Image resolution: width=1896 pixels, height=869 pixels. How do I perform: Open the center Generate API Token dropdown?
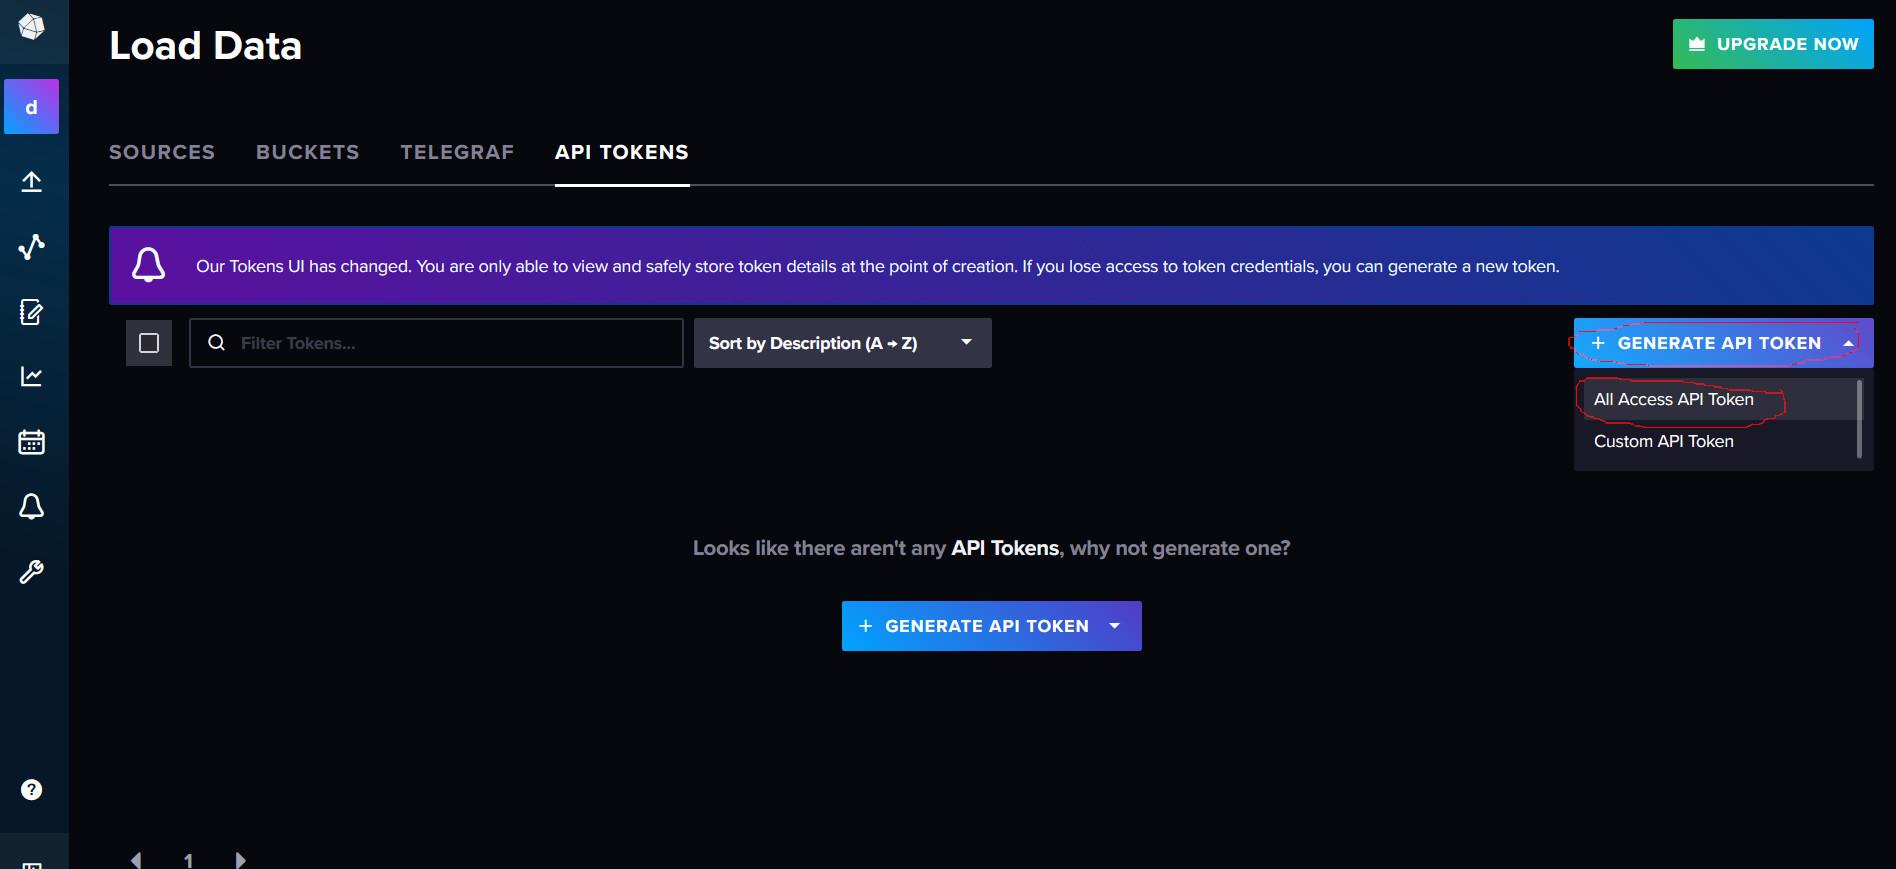tap(991, 626)
